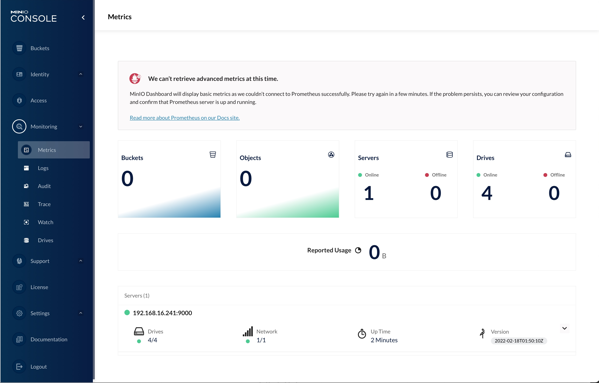The height and width of the screenshot is (383, 599).
Task: Collapse the Monitoring section chevron
Action: (81, 126)
